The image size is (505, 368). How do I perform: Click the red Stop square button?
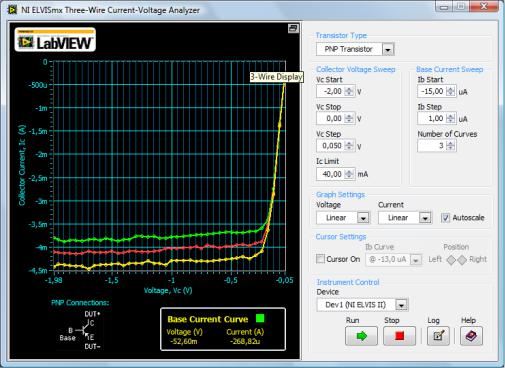click(x=399, y=336)
